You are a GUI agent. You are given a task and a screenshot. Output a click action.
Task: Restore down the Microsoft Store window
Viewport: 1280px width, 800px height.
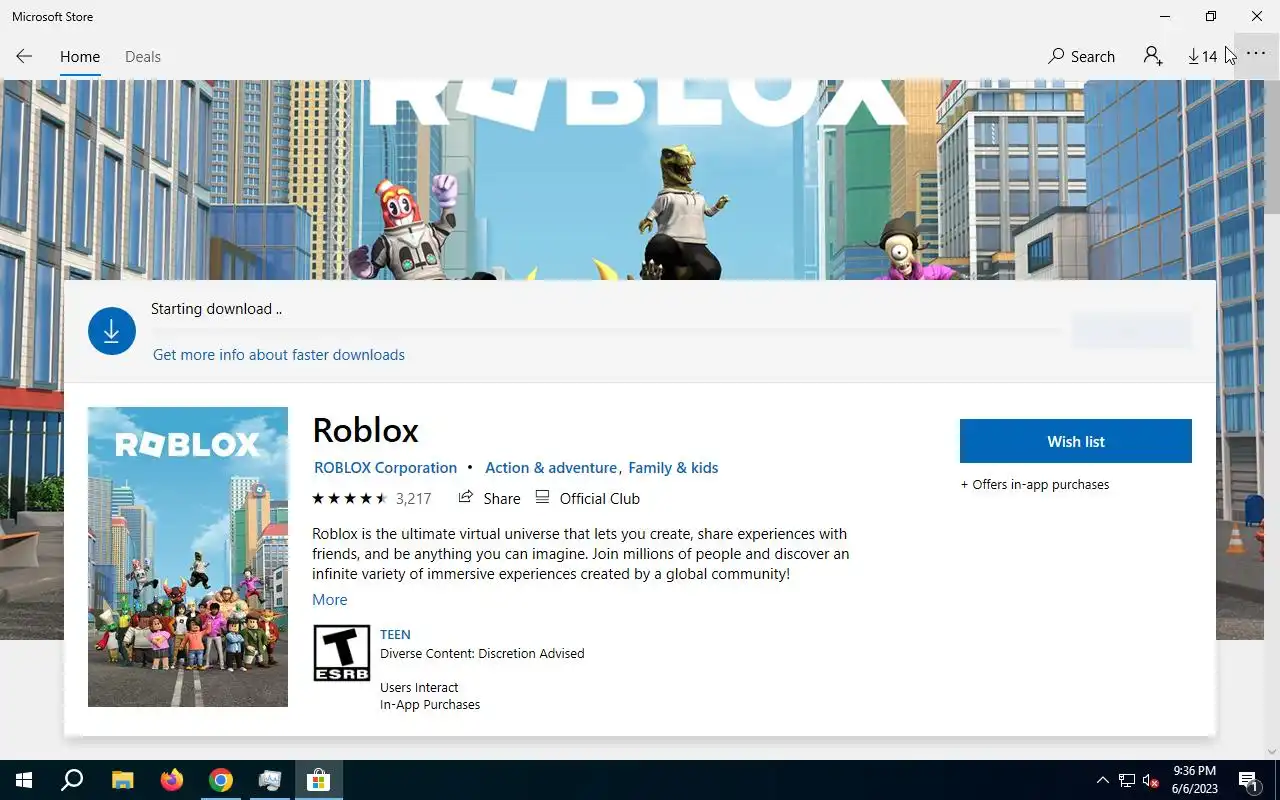tap(1211, 16)
